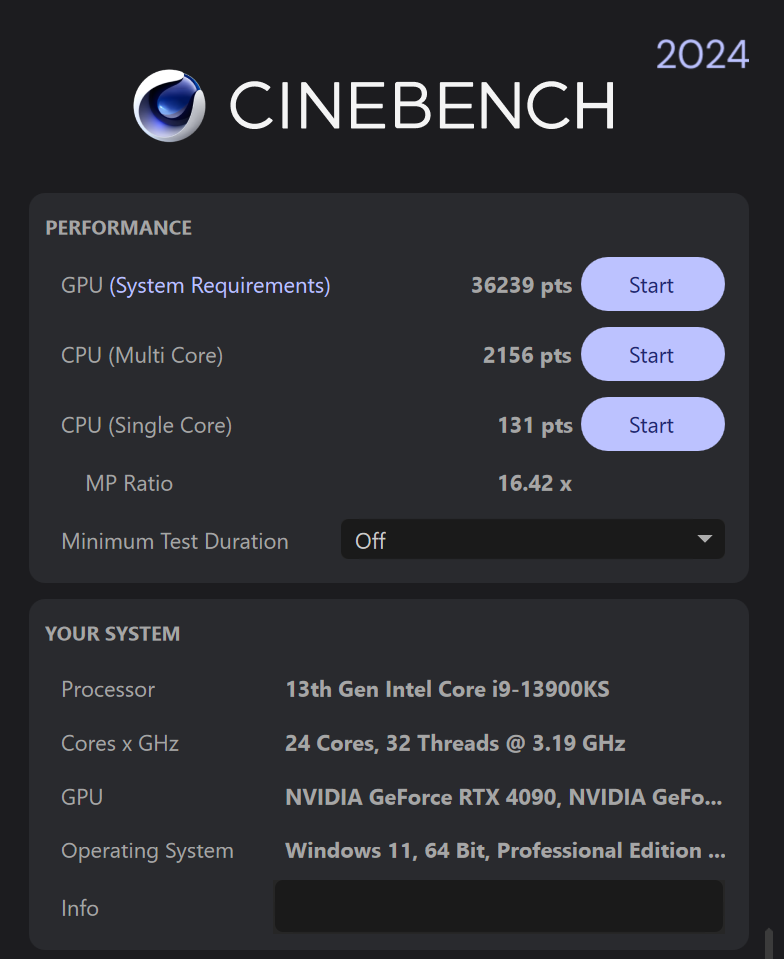
Task: Select the 131 pts Single Core score
Action: [535, 426]
